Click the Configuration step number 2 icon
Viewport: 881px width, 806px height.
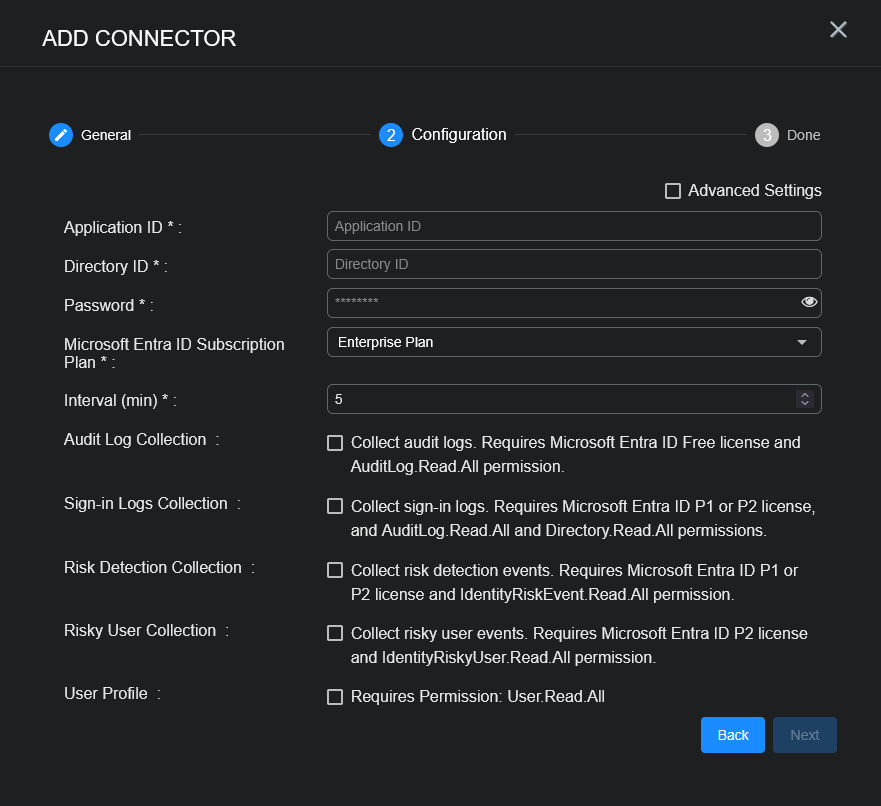[x=391, y=135]
